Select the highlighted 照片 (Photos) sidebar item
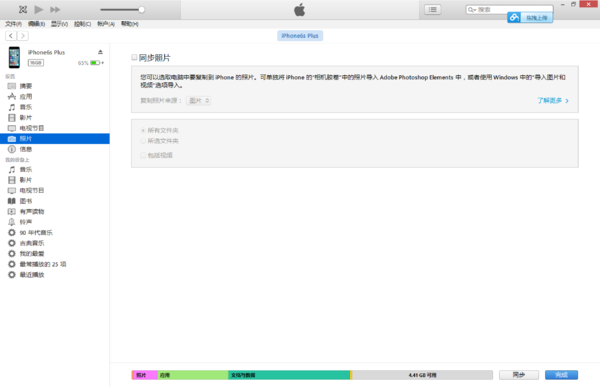 coord(55,139)
